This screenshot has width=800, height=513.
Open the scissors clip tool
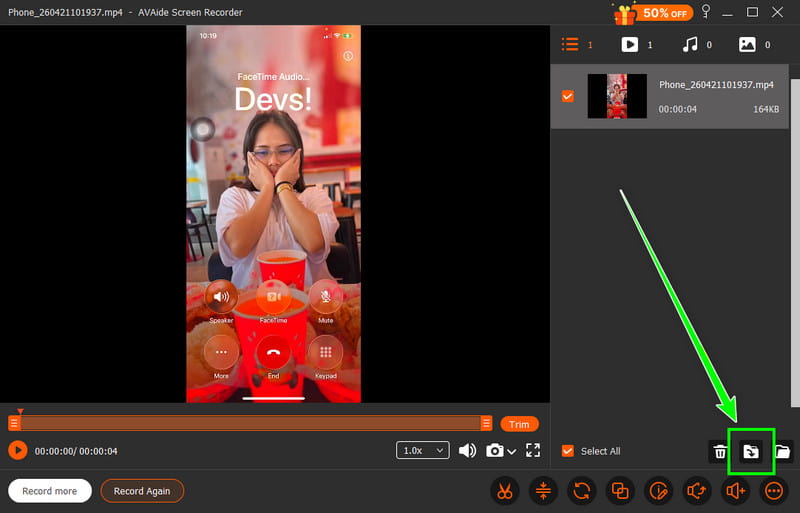click(505, 491)
